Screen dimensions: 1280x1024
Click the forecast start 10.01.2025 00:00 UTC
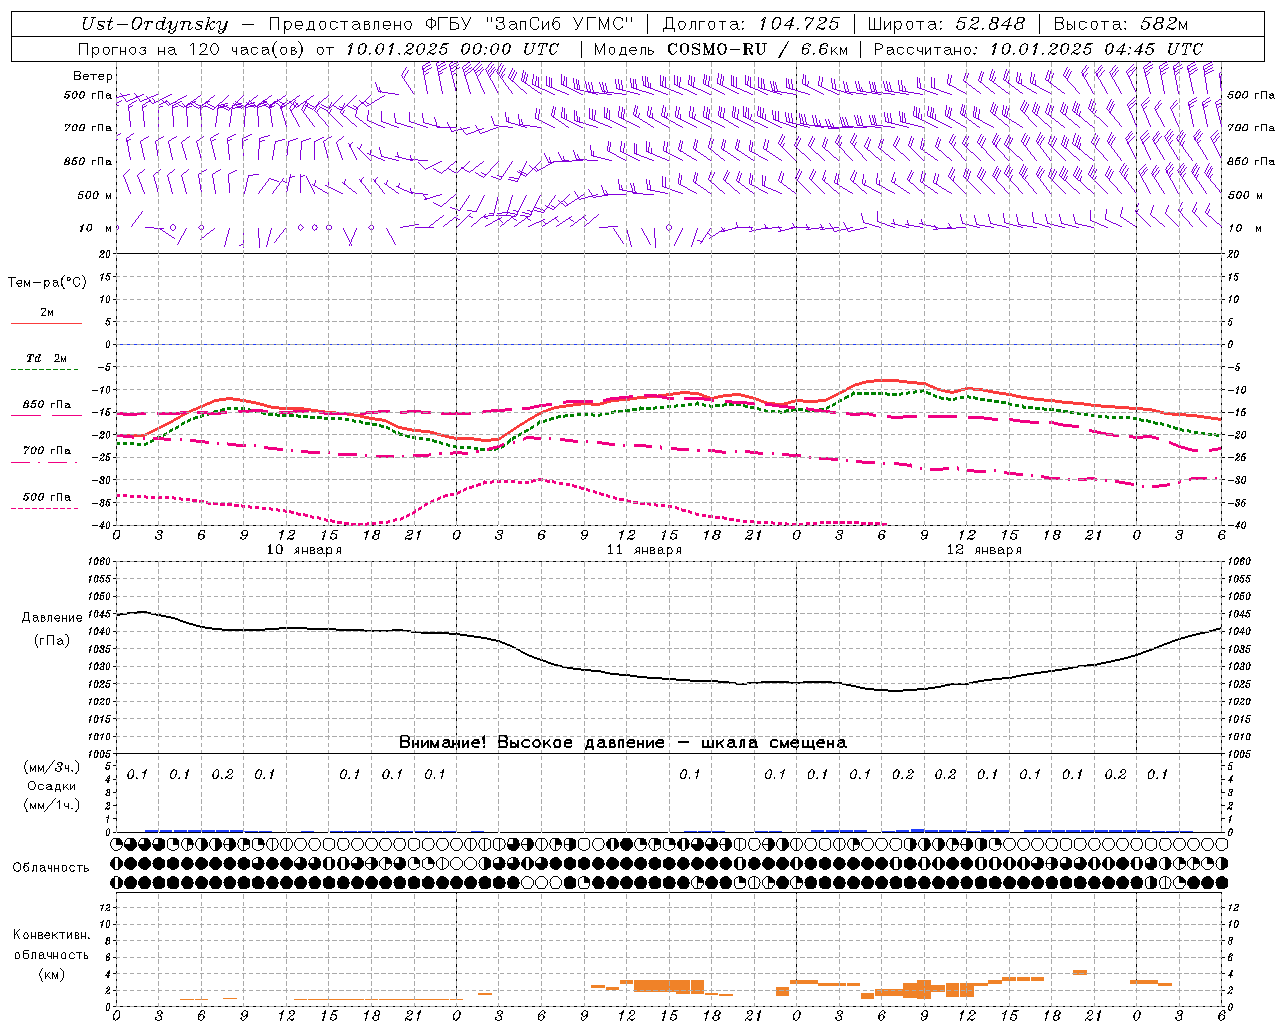tap(452, 49)
